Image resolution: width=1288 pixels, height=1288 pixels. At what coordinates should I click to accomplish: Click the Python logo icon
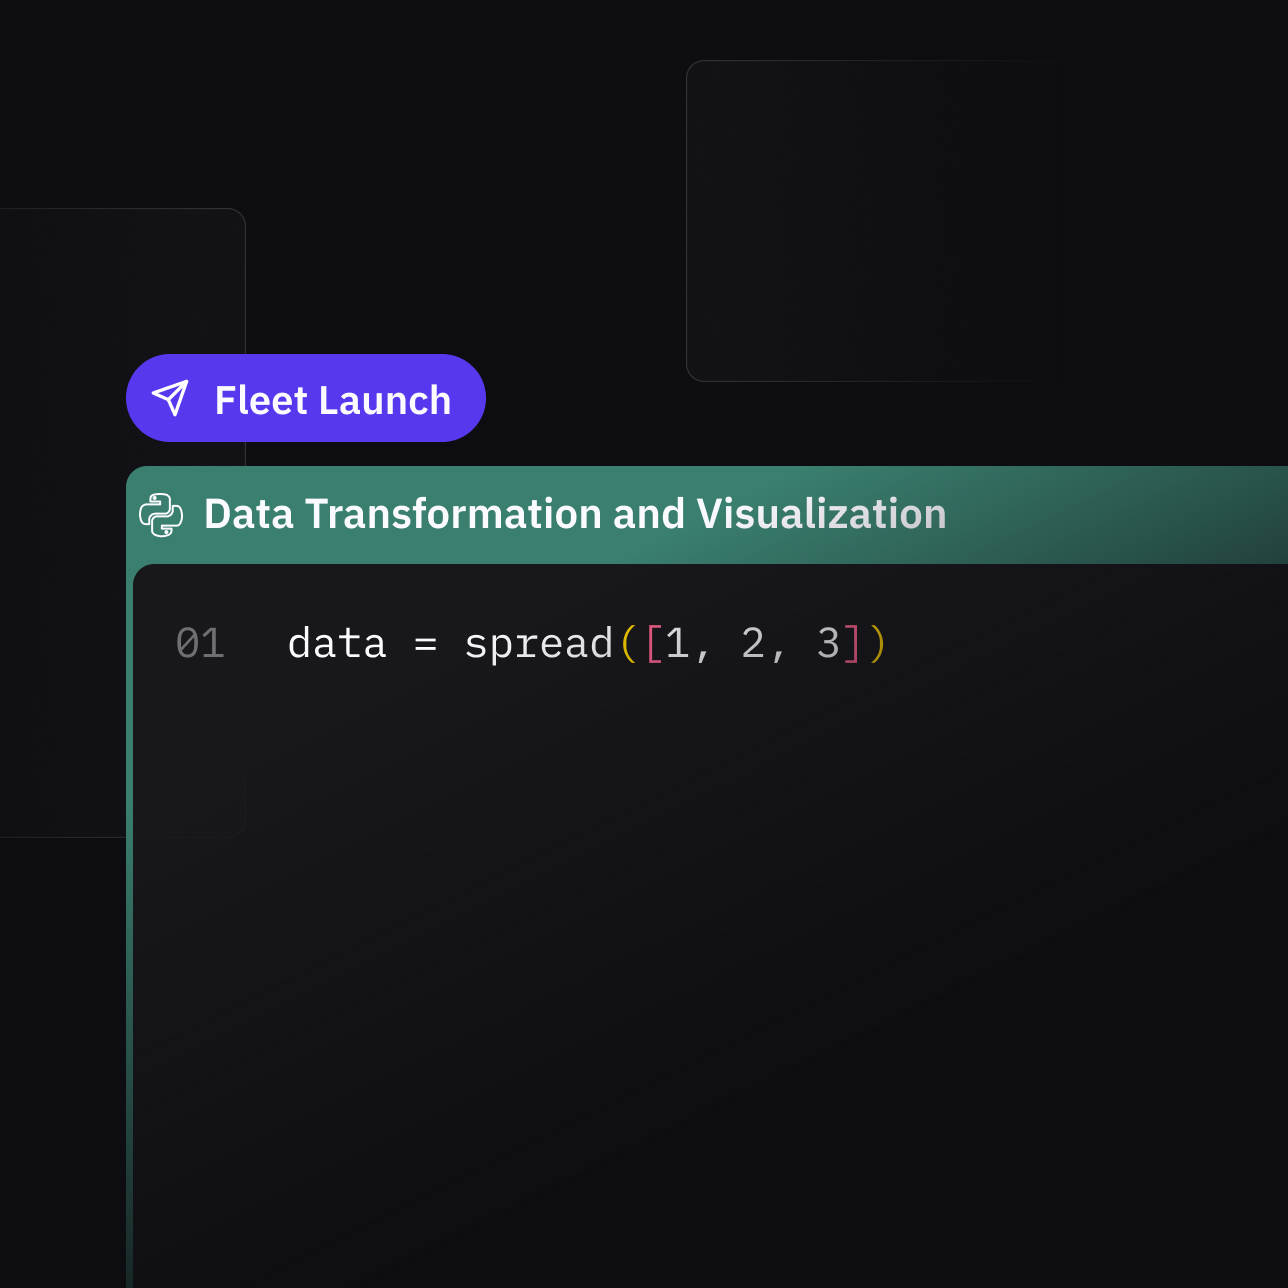coord(161,515)
